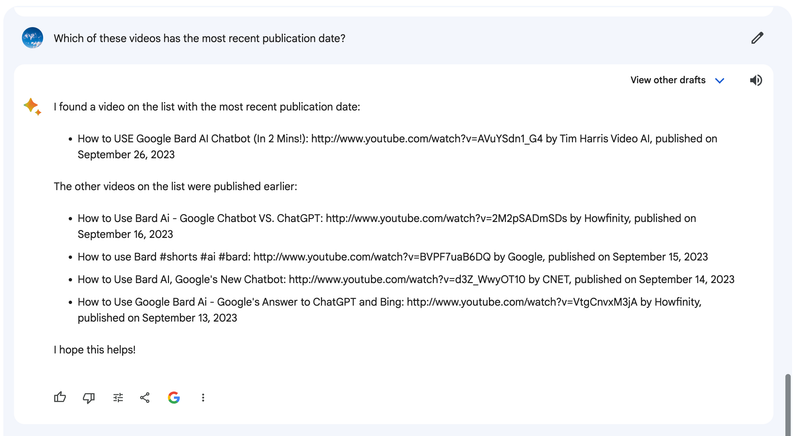Click 'published on September 14, 2023' text
The height and width of the screenshot is (436, 800).
click(x=655, y=279)
